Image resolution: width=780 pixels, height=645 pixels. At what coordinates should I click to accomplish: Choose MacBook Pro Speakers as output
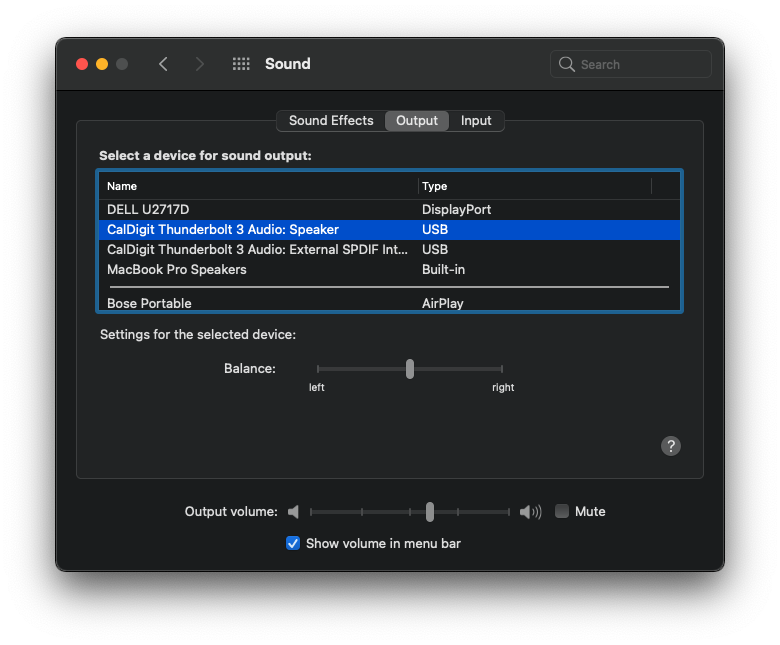click(x=177, y=269)
